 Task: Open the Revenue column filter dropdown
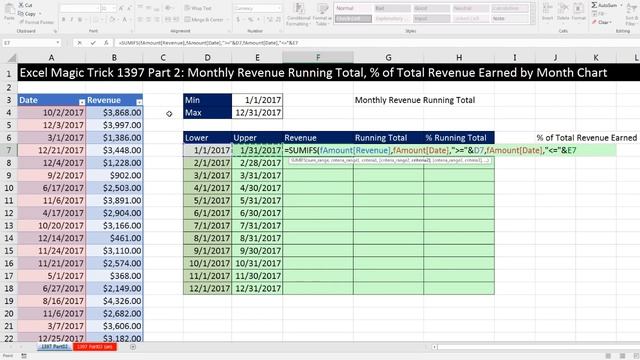click(139, 102)
